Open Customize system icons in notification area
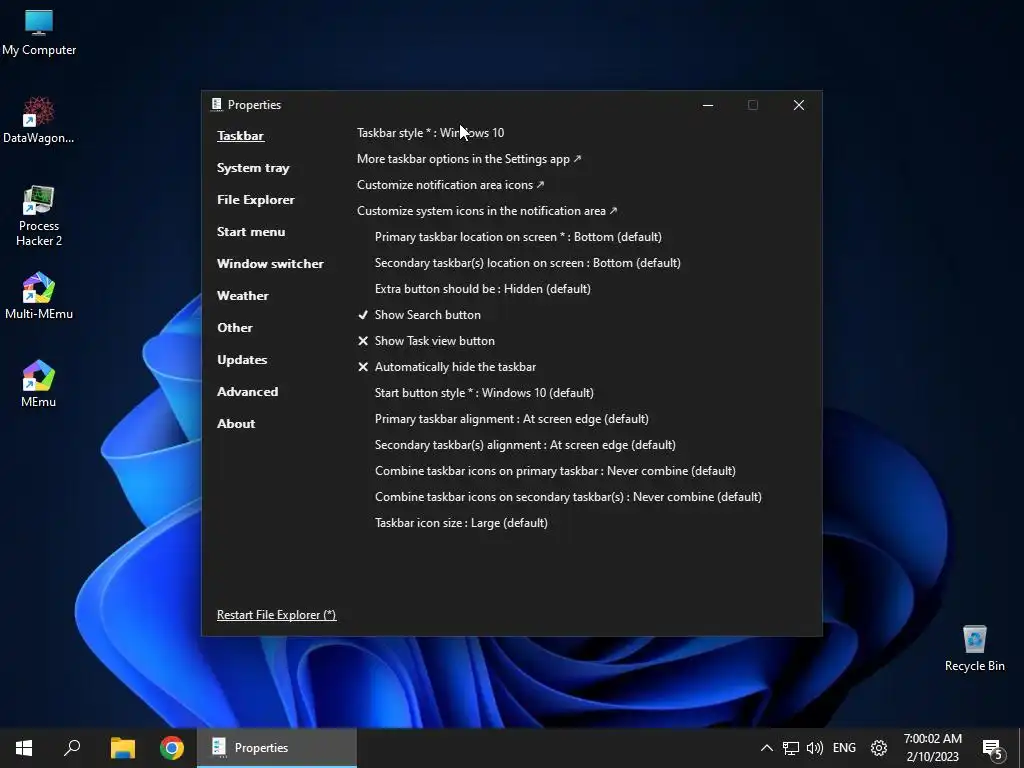 pos(487,211)
